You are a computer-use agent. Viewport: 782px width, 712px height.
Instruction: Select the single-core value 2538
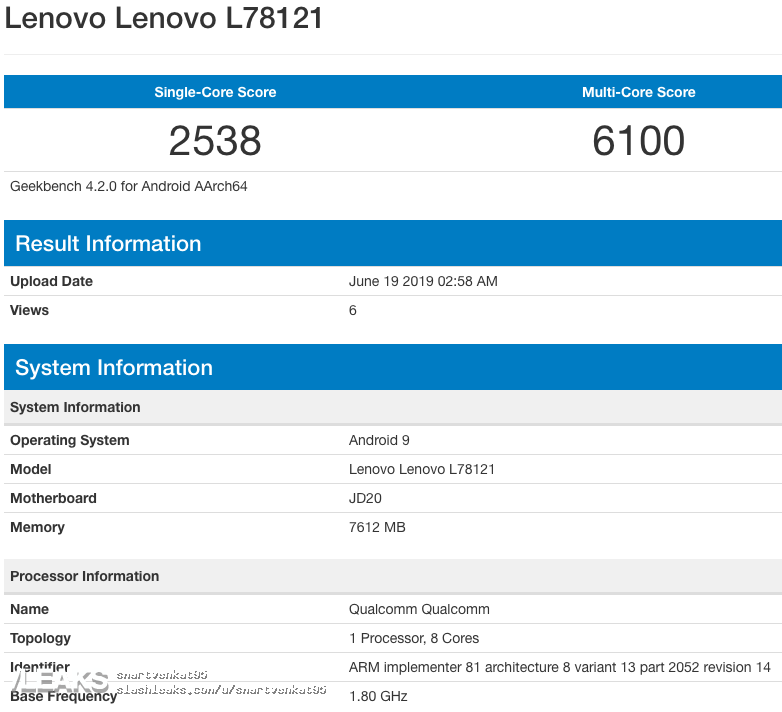(215, 141)
